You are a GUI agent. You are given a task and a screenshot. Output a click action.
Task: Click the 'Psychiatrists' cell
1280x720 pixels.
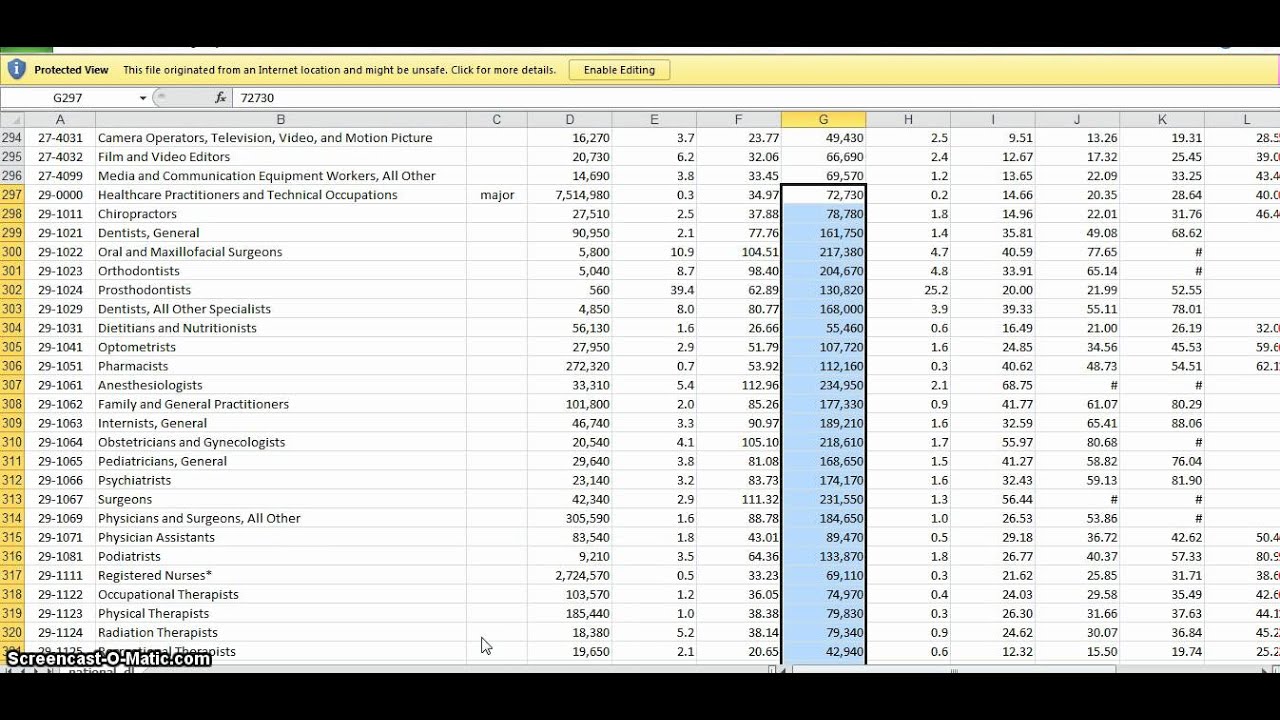281,480
